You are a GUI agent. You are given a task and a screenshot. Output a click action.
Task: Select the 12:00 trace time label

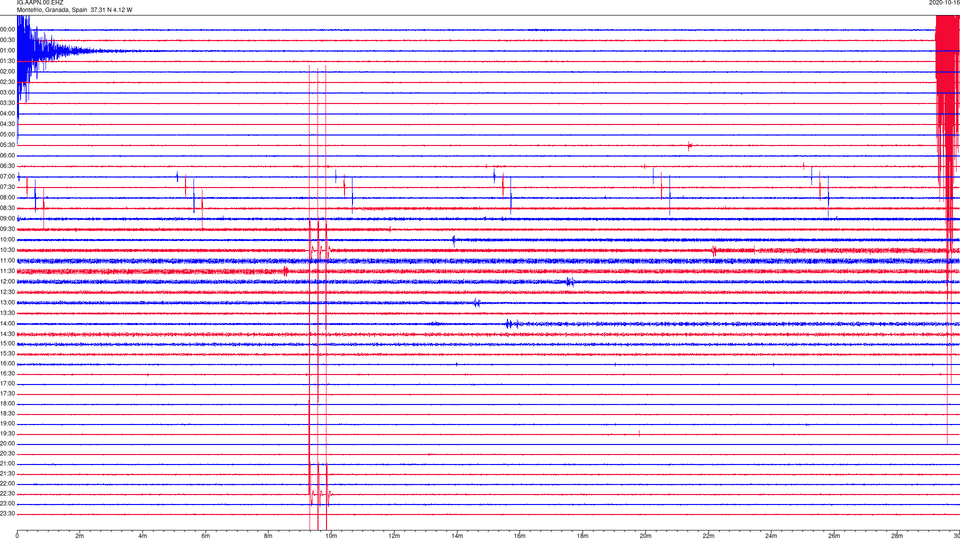[8, 282]
